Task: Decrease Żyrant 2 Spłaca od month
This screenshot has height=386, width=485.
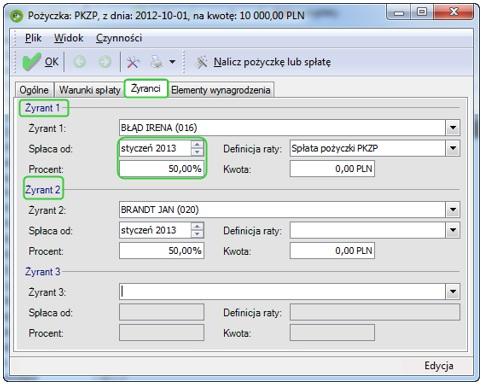Action: [x=197, y=234]
